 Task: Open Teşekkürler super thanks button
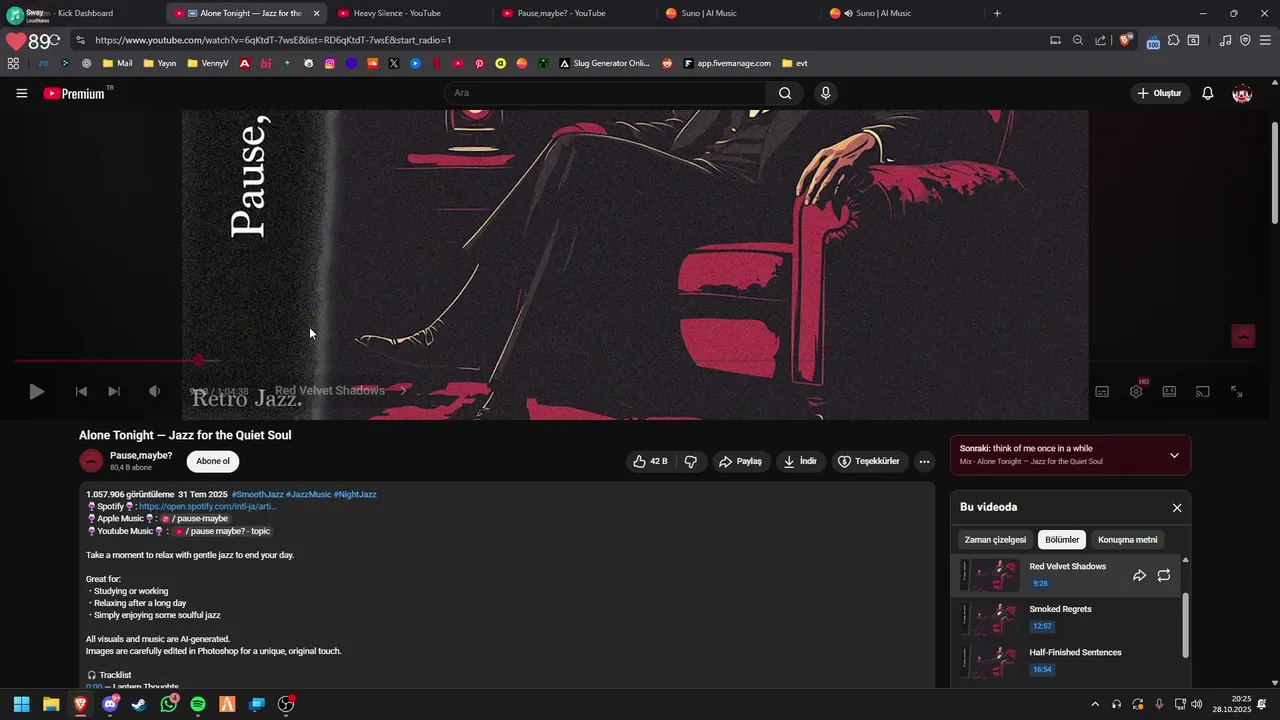[869, 461]
